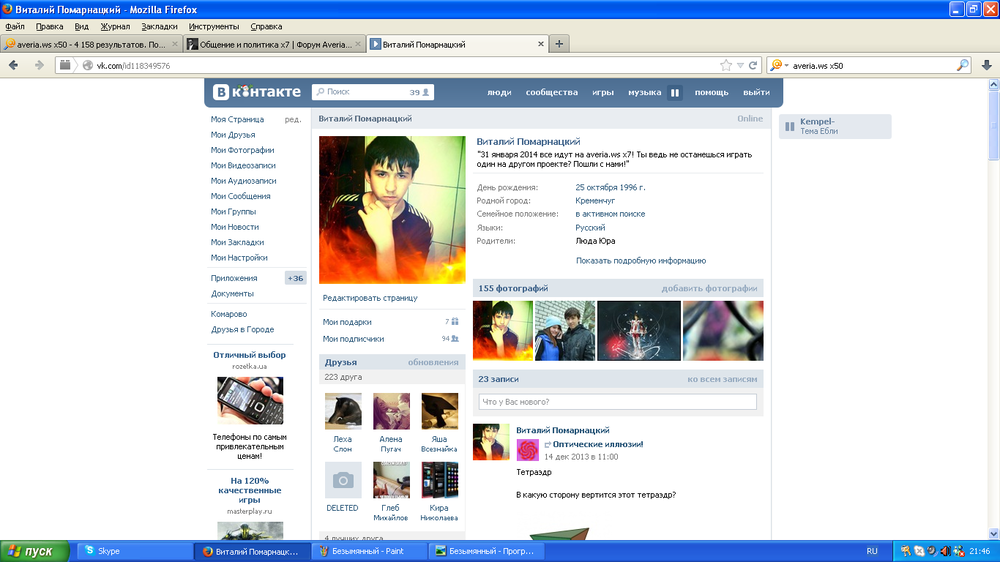1000x562 pixels.
Task: Open музыка in the VK header
Action: click(644, 92)
